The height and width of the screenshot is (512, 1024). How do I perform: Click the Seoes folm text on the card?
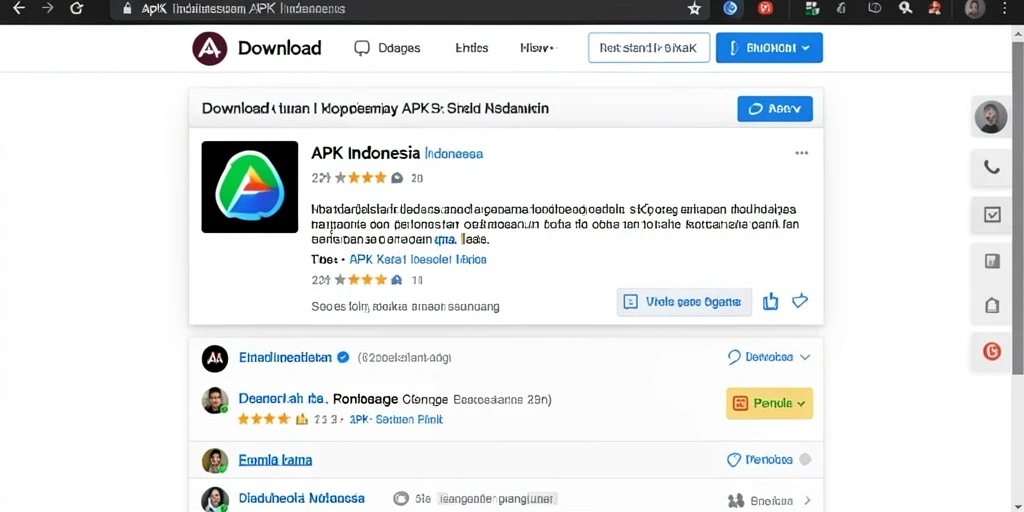click(405, 306)
